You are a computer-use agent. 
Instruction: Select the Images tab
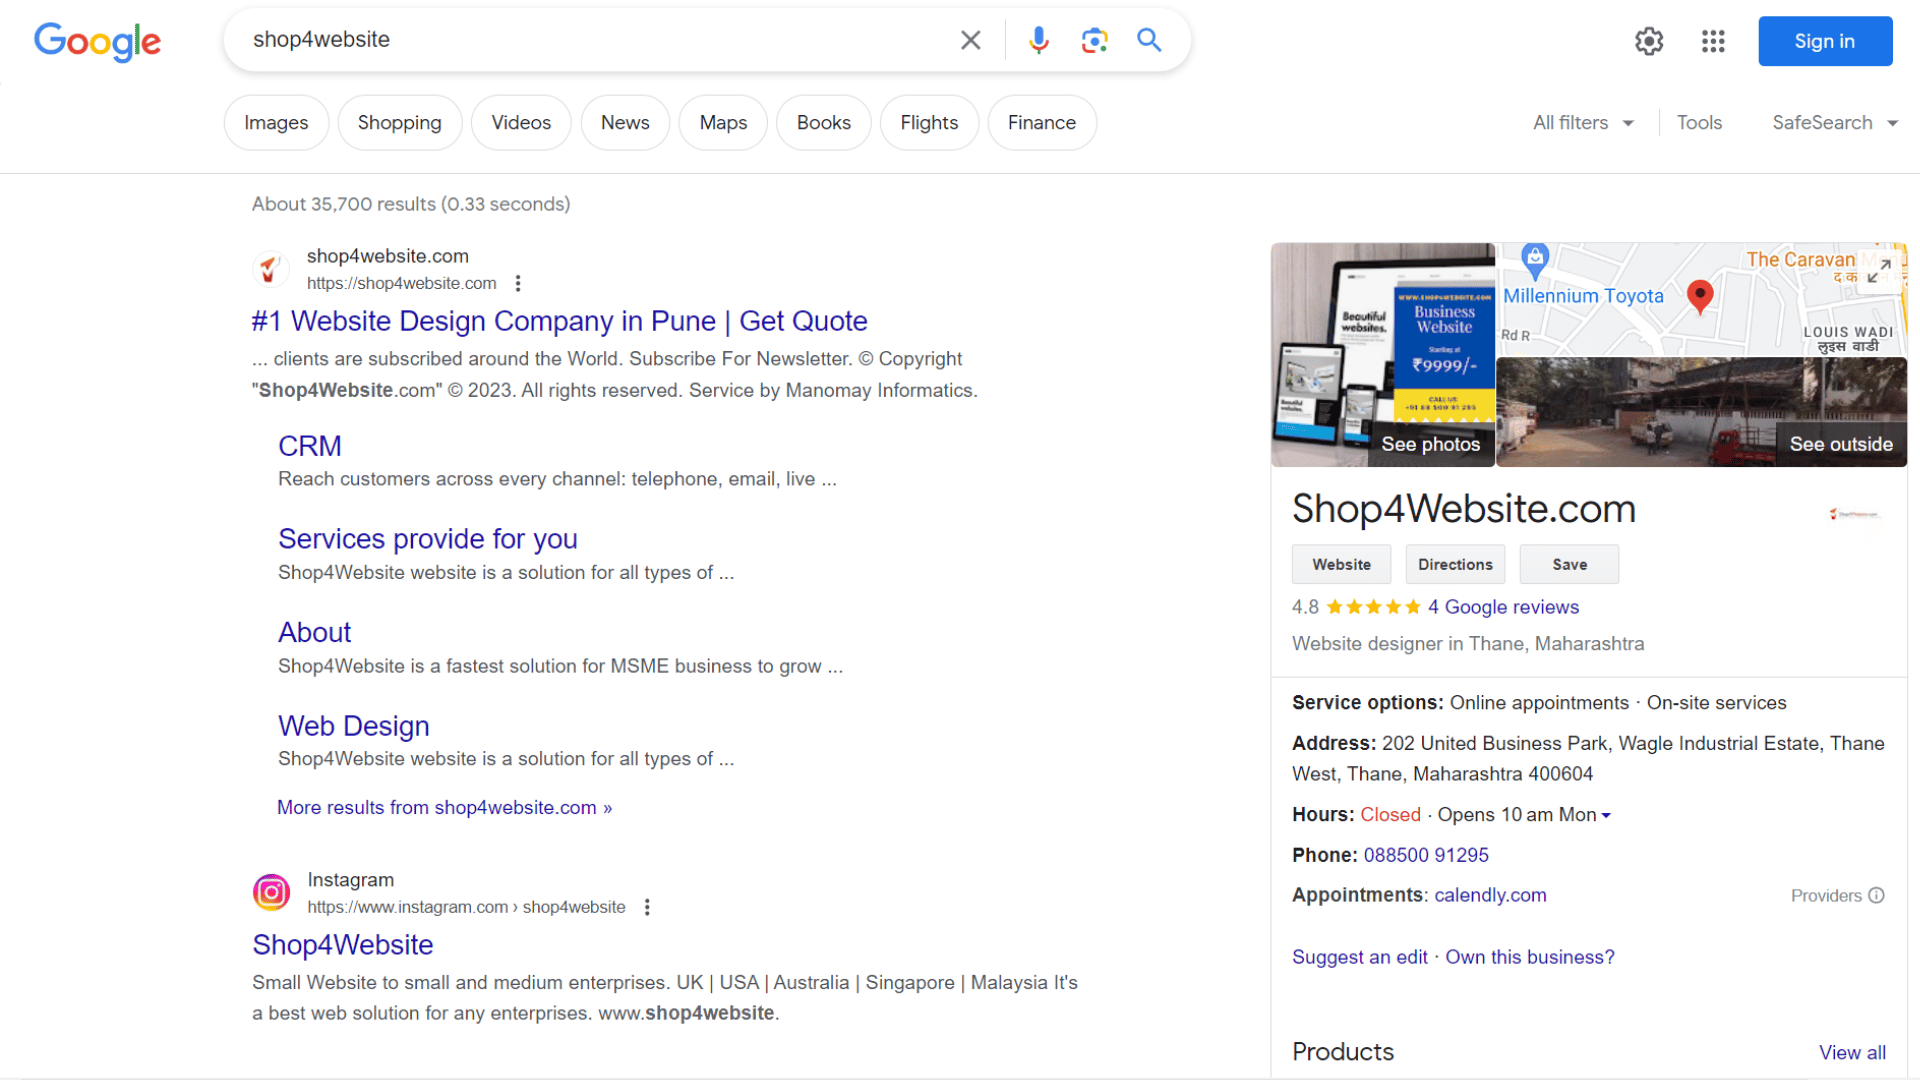pyautogui.click(x=276, y=123)
